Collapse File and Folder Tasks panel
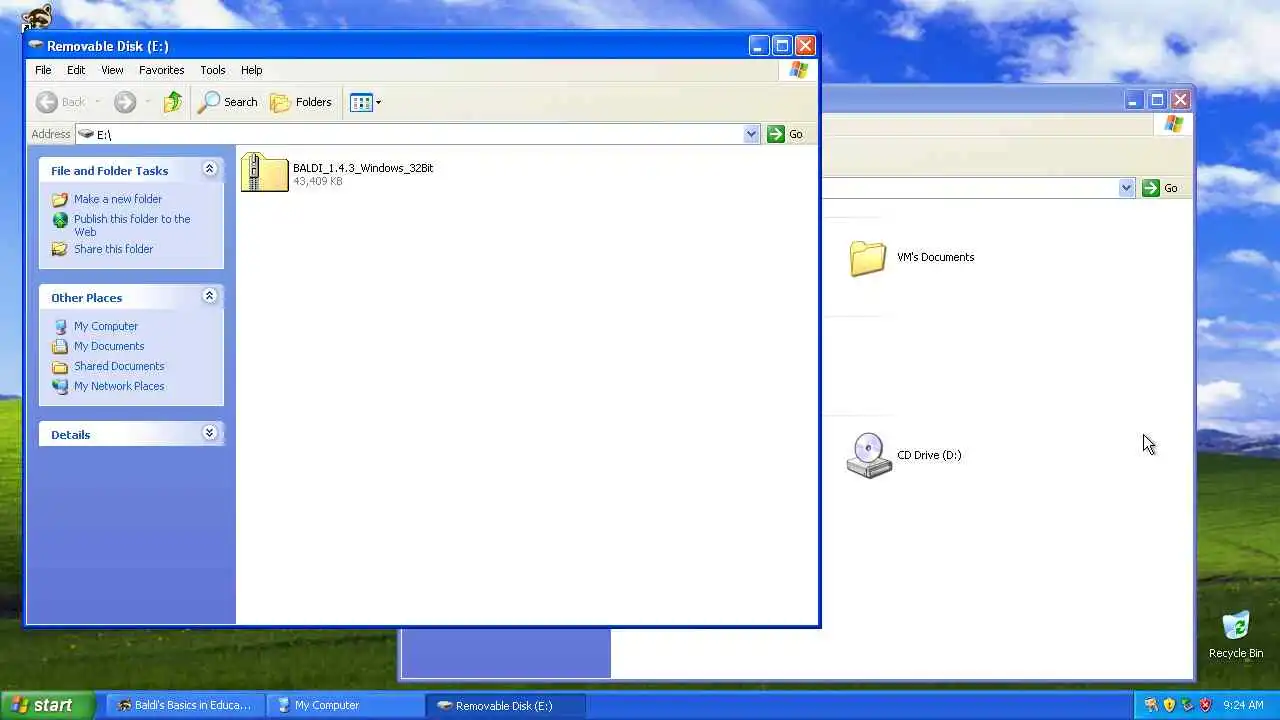Viewport: 1280px width, 720px height. [209, 169]
